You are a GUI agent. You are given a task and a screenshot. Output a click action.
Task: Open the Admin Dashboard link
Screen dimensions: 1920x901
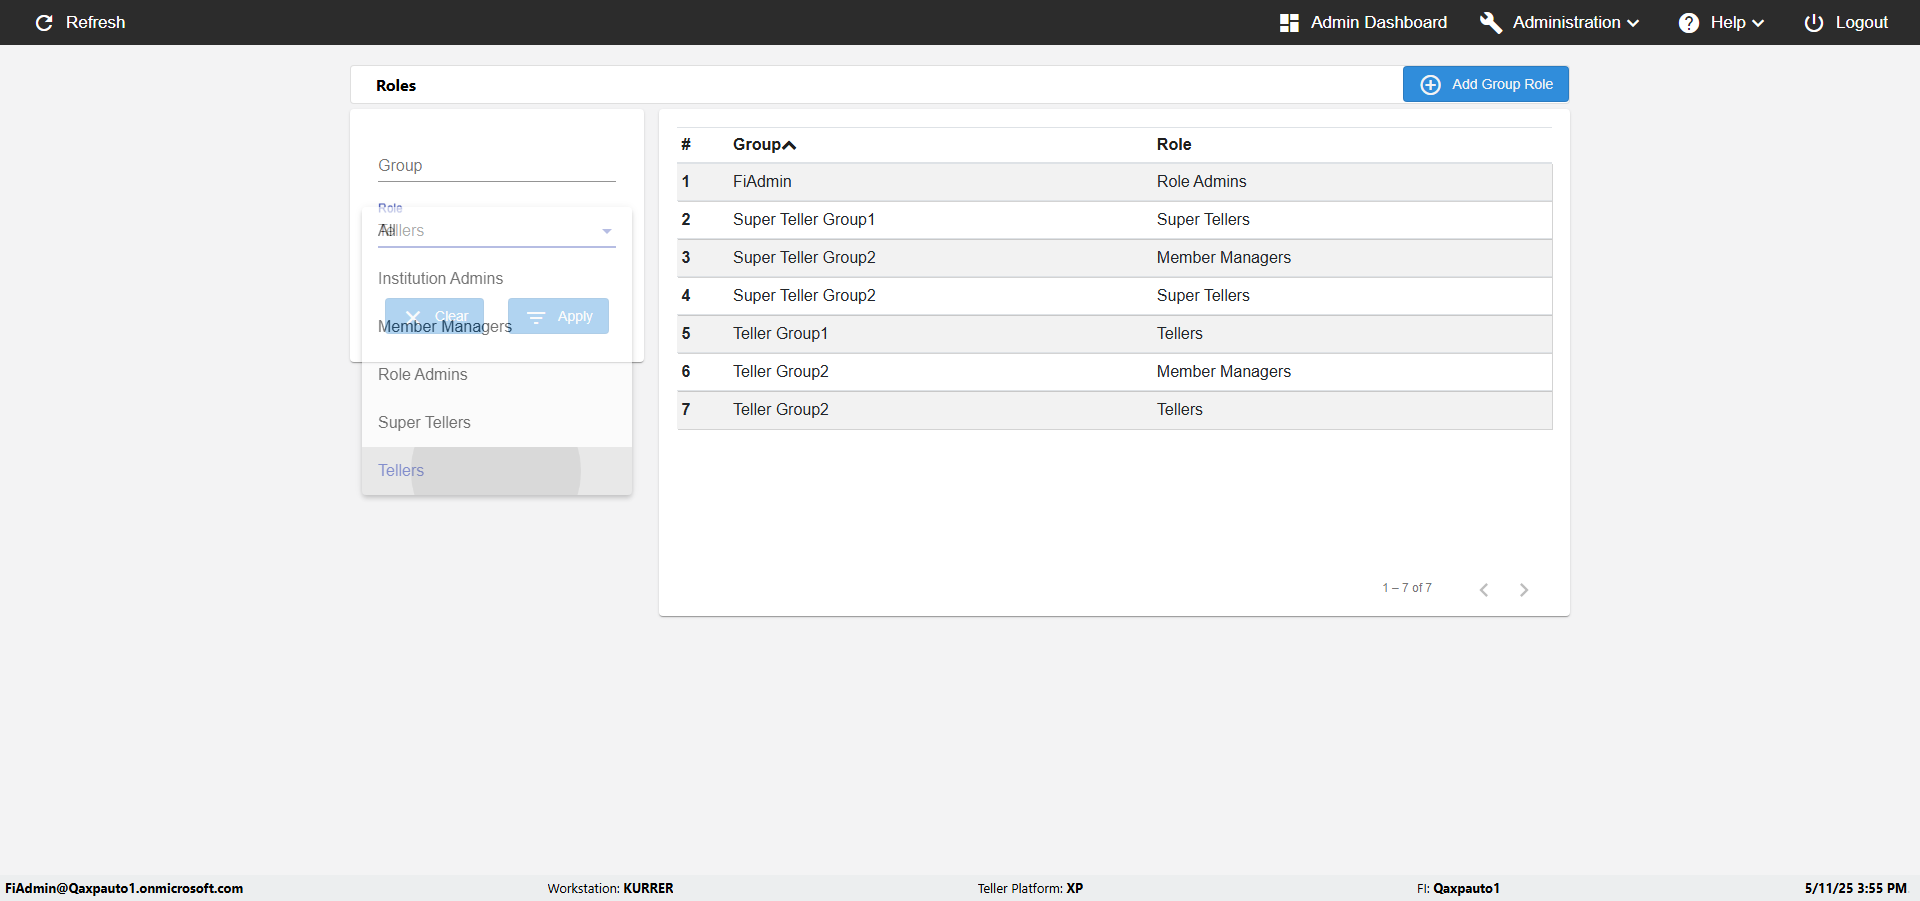coord(1378,22)
